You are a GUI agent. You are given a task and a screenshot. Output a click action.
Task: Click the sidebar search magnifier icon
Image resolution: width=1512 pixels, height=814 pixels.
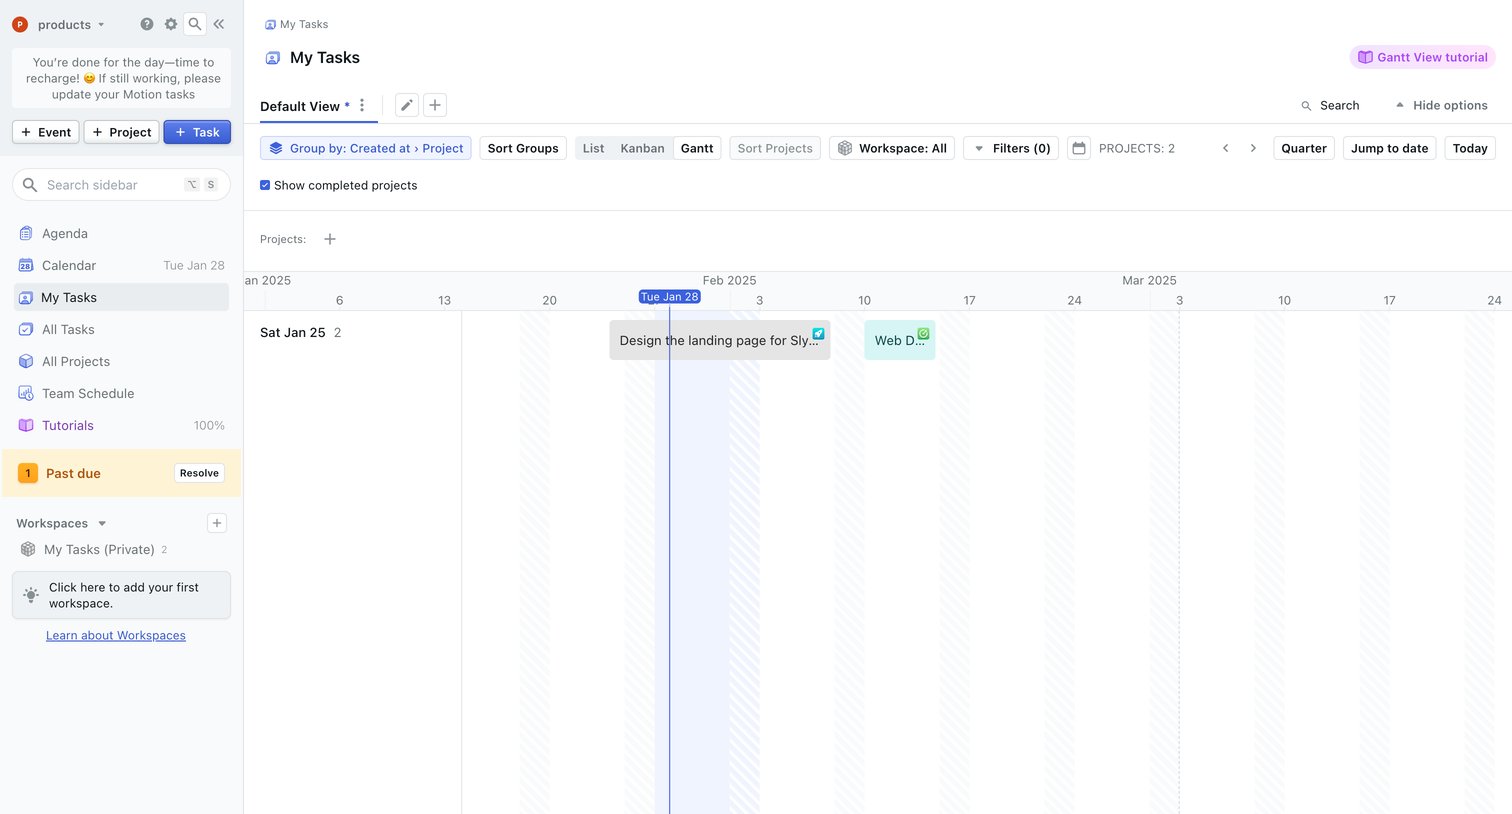click(x=195, y=24)
